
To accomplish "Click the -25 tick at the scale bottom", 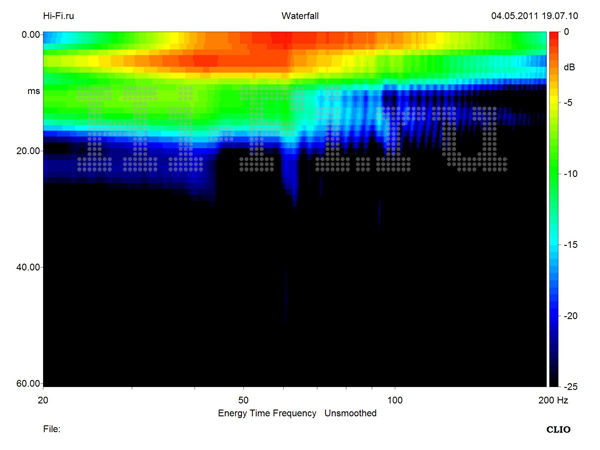I will (x=571, y=385).
